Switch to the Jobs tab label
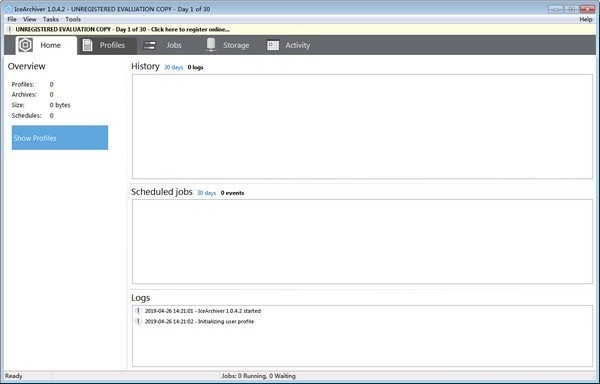This screenshot has width=600, height=384. tap(174, 45)
